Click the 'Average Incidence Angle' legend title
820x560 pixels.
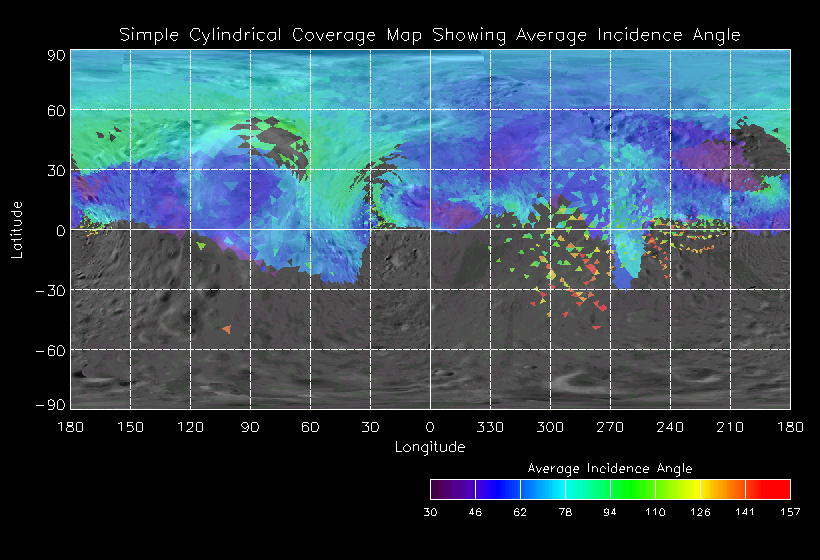(x=610, y=468)
